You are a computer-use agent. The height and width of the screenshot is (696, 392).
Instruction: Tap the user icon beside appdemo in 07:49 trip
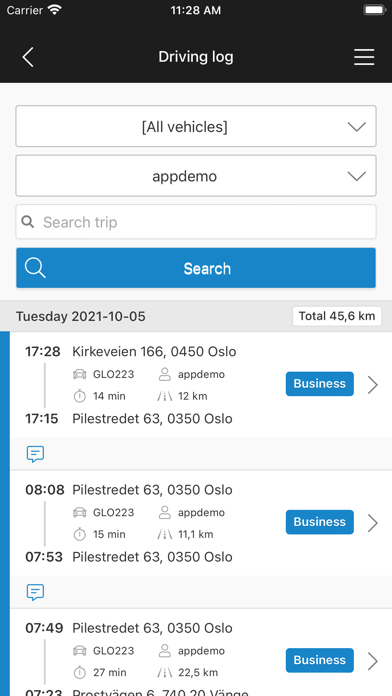pos(165,651)
